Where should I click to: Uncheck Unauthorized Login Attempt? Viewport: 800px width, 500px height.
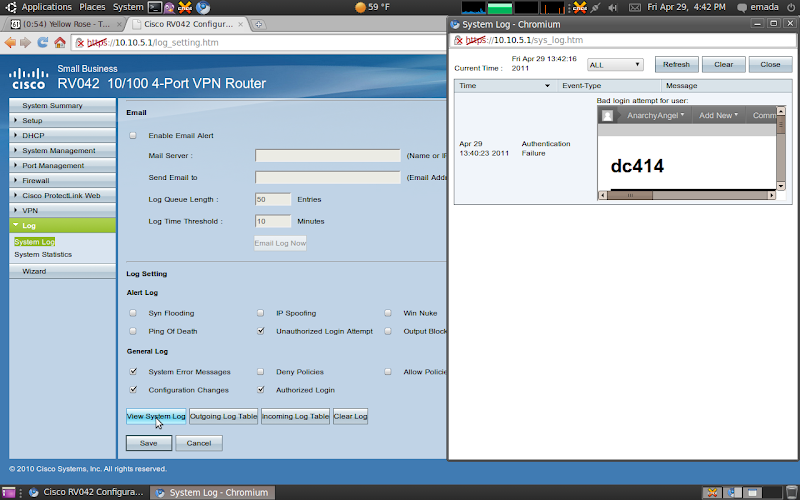point(261,332)
